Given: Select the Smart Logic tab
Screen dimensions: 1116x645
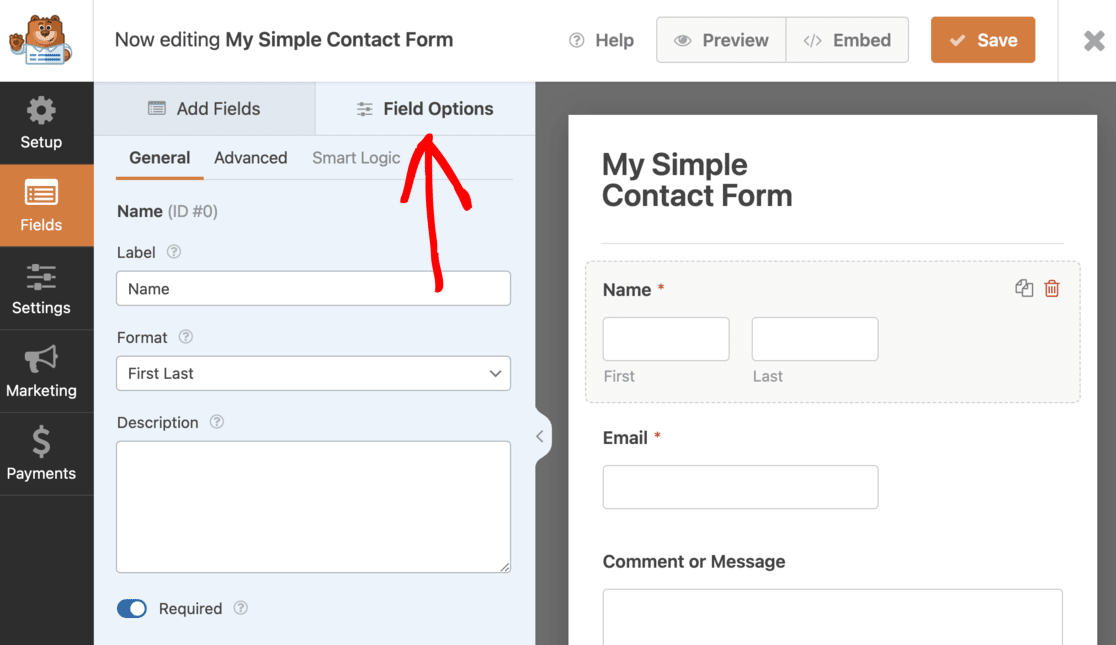Looking at the screenshot, I should [356, 158].
